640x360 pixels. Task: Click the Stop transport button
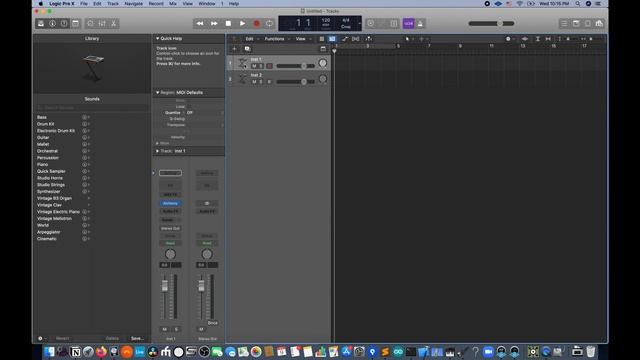coord(228,24)
